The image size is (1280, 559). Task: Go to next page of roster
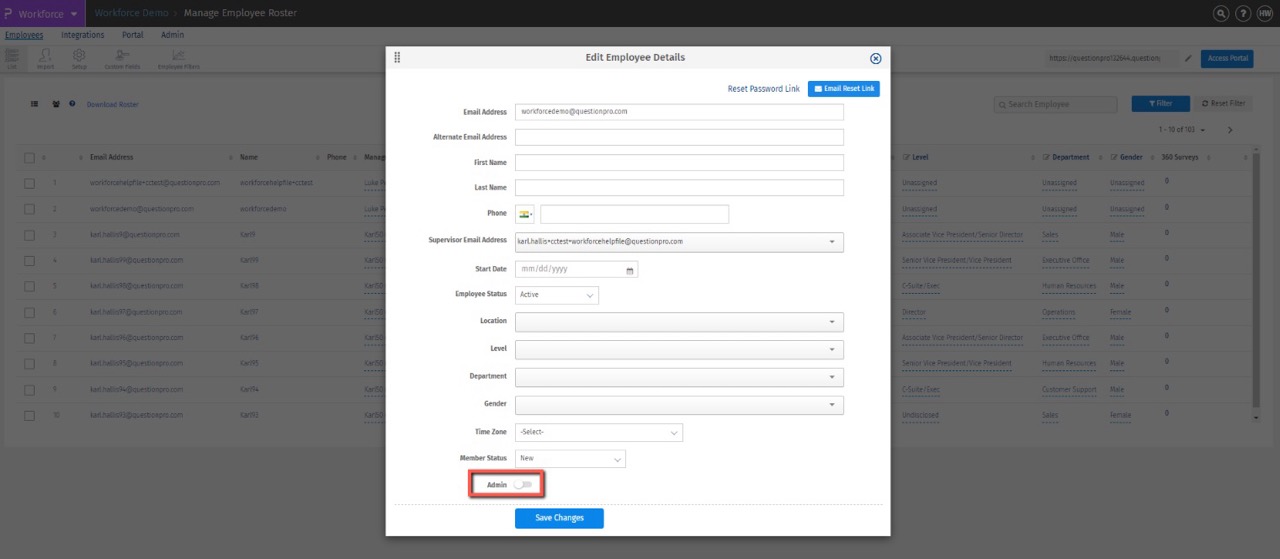click(x=1230, y=130)
